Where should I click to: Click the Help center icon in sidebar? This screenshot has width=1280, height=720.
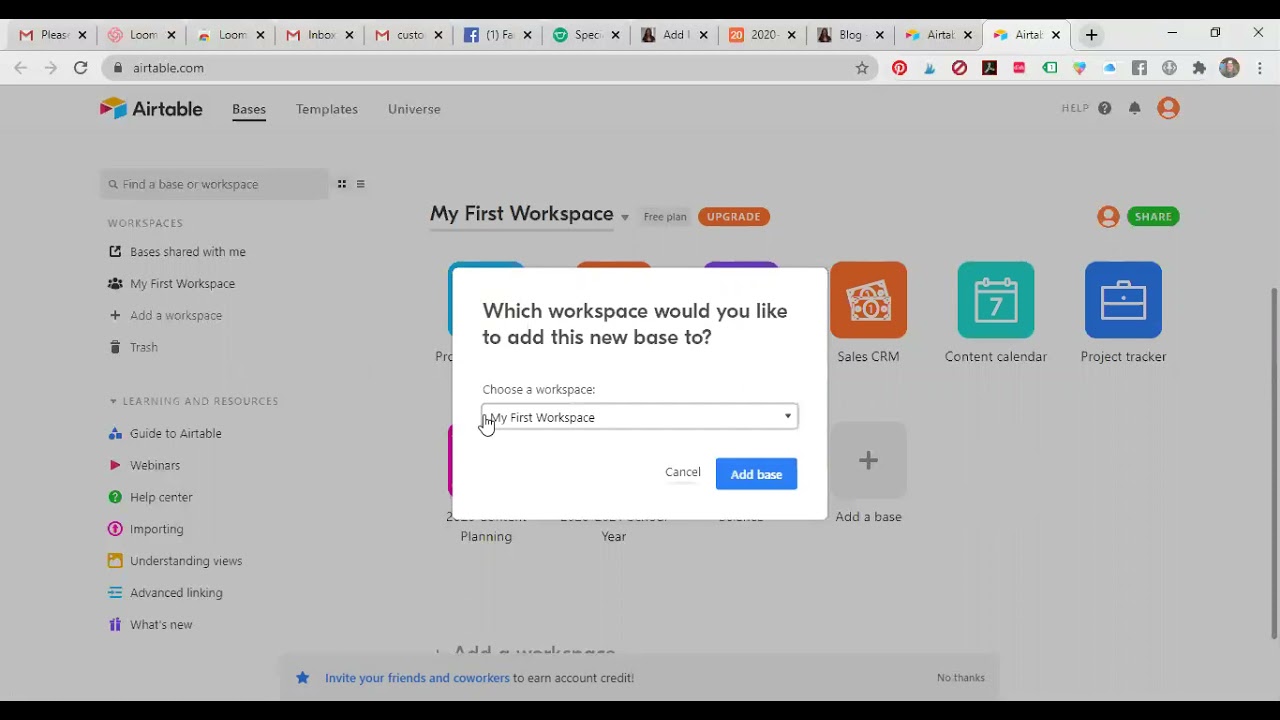tap(115, 497)
